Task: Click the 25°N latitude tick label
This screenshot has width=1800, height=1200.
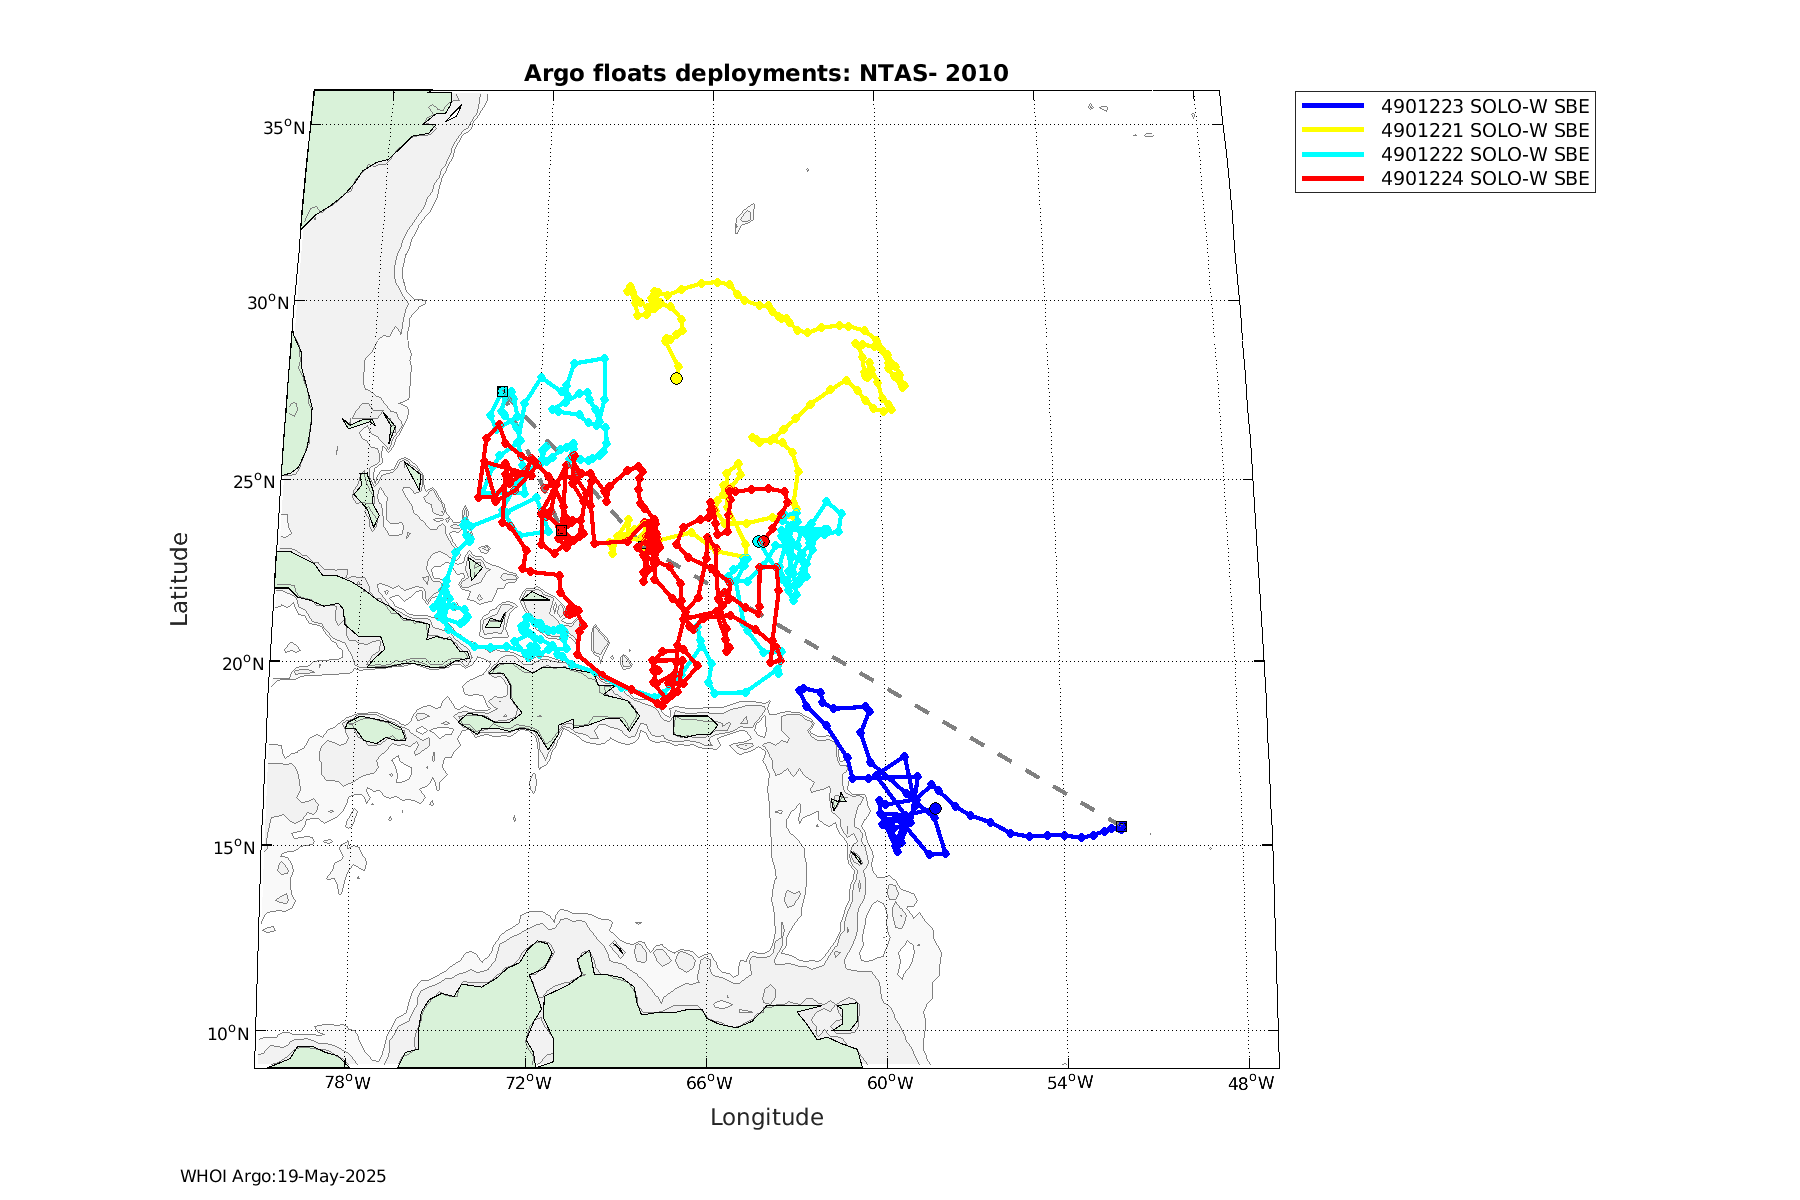Action: [x=254, y=482]
